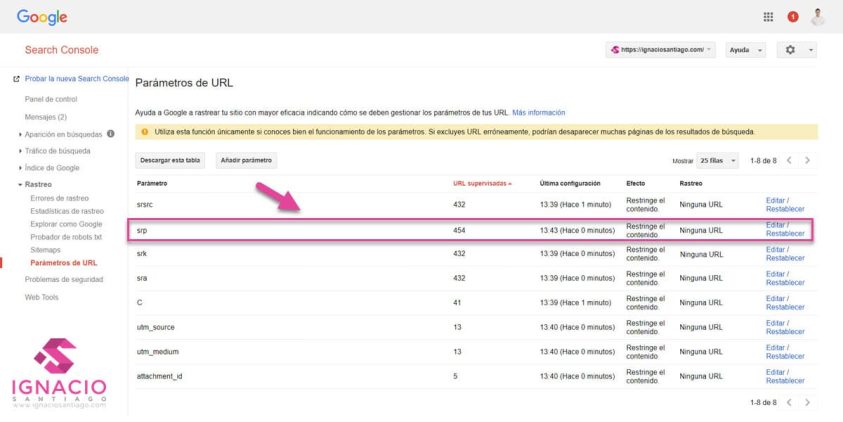
Task: Open Probador de robots.txt
Action: [66, 237]
